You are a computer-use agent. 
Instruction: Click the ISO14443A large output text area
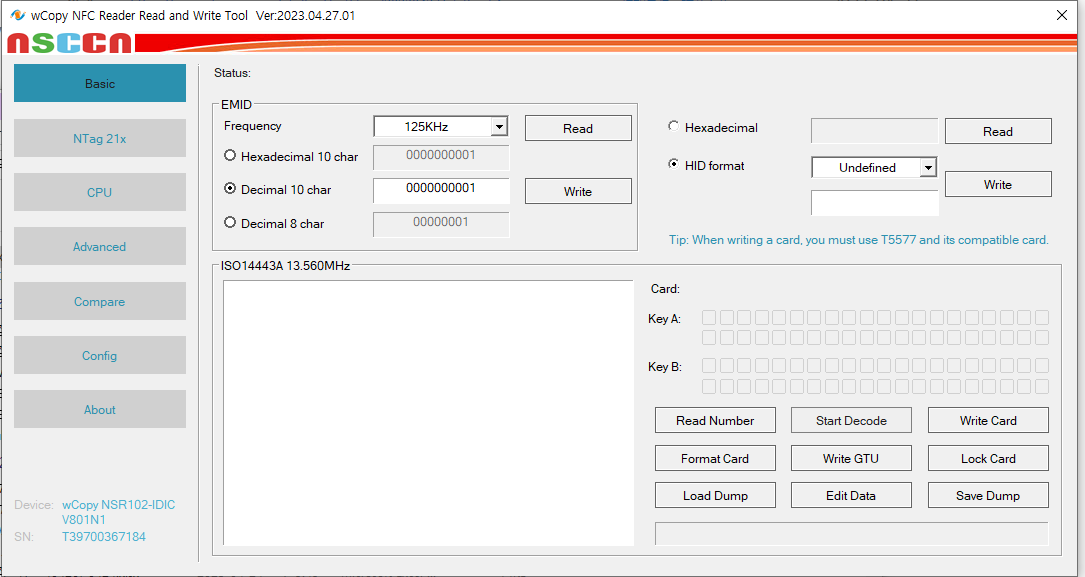pyautogui.click(x=428, y=413)
